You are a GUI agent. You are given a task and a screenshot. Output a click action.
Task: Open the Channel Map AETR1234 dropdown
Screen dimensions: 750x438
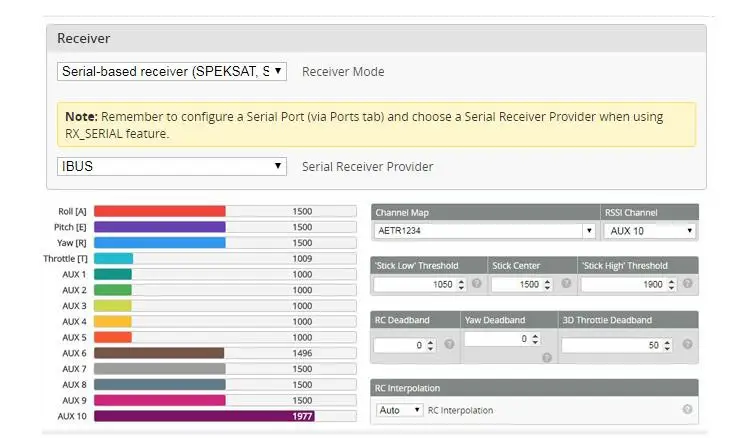point(484,231)
